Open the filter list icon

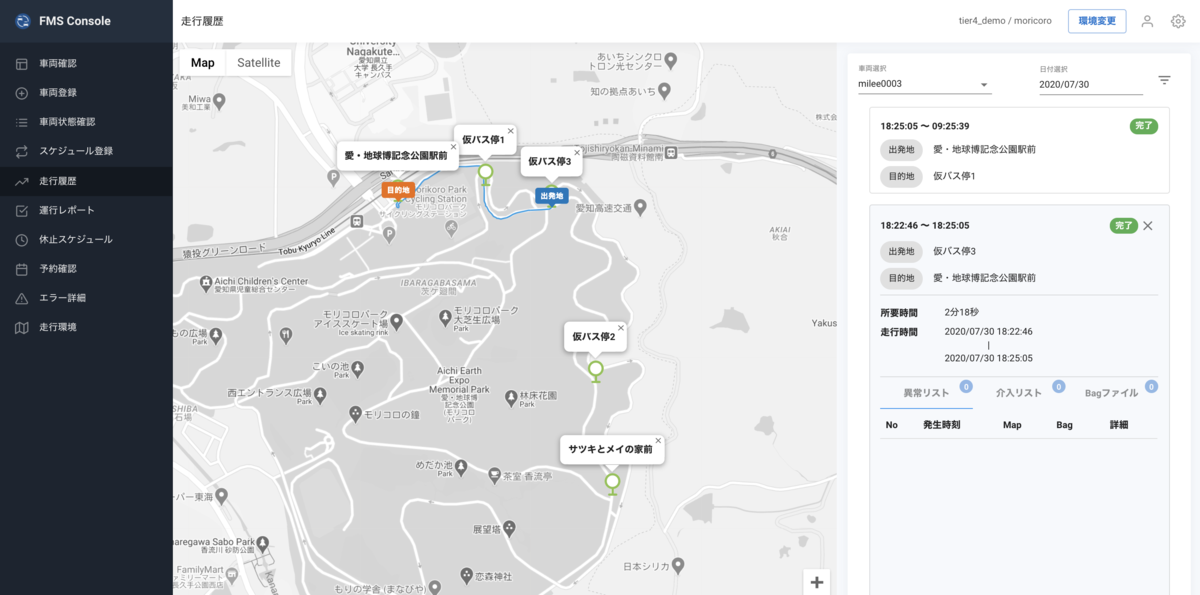1164,80
